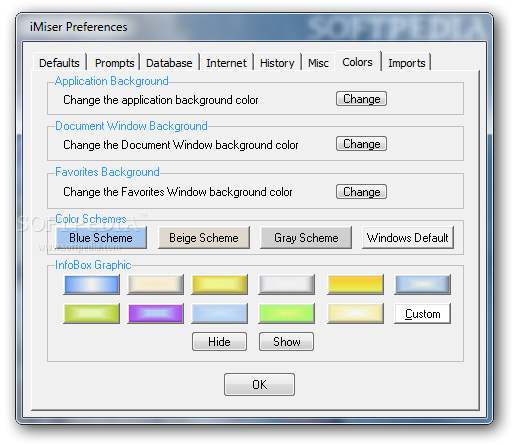The height and width of the screenshot is (445, 514).
Task: Choose the purple InfoBox graphic
Action: 155,313
